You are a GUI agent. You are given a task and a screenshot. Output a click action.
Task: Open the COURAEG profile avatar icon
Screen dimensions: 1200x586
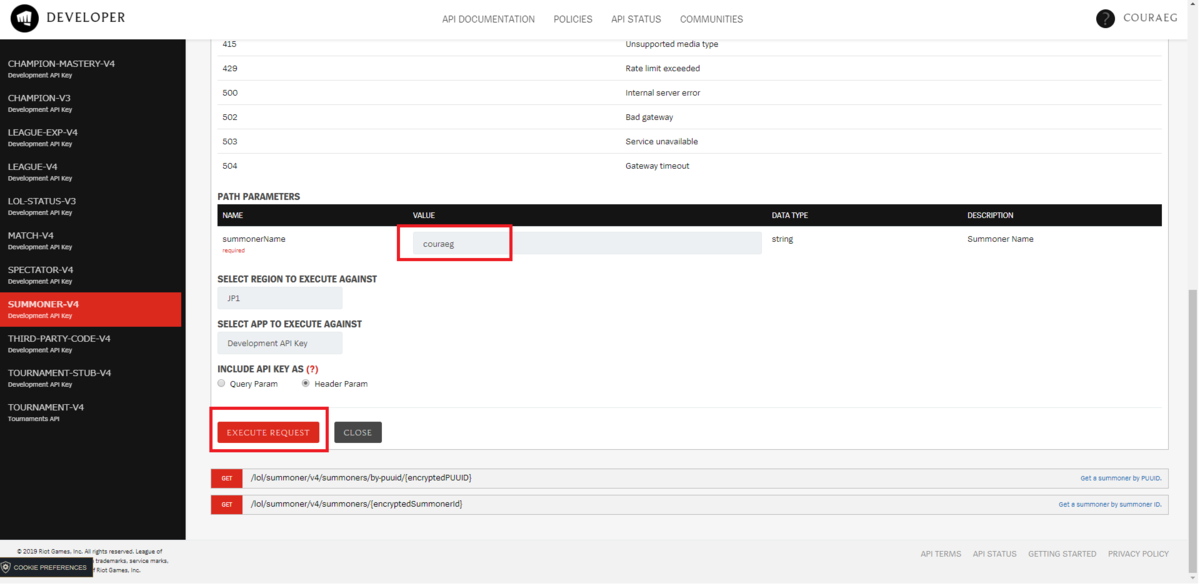[1105, 19]
